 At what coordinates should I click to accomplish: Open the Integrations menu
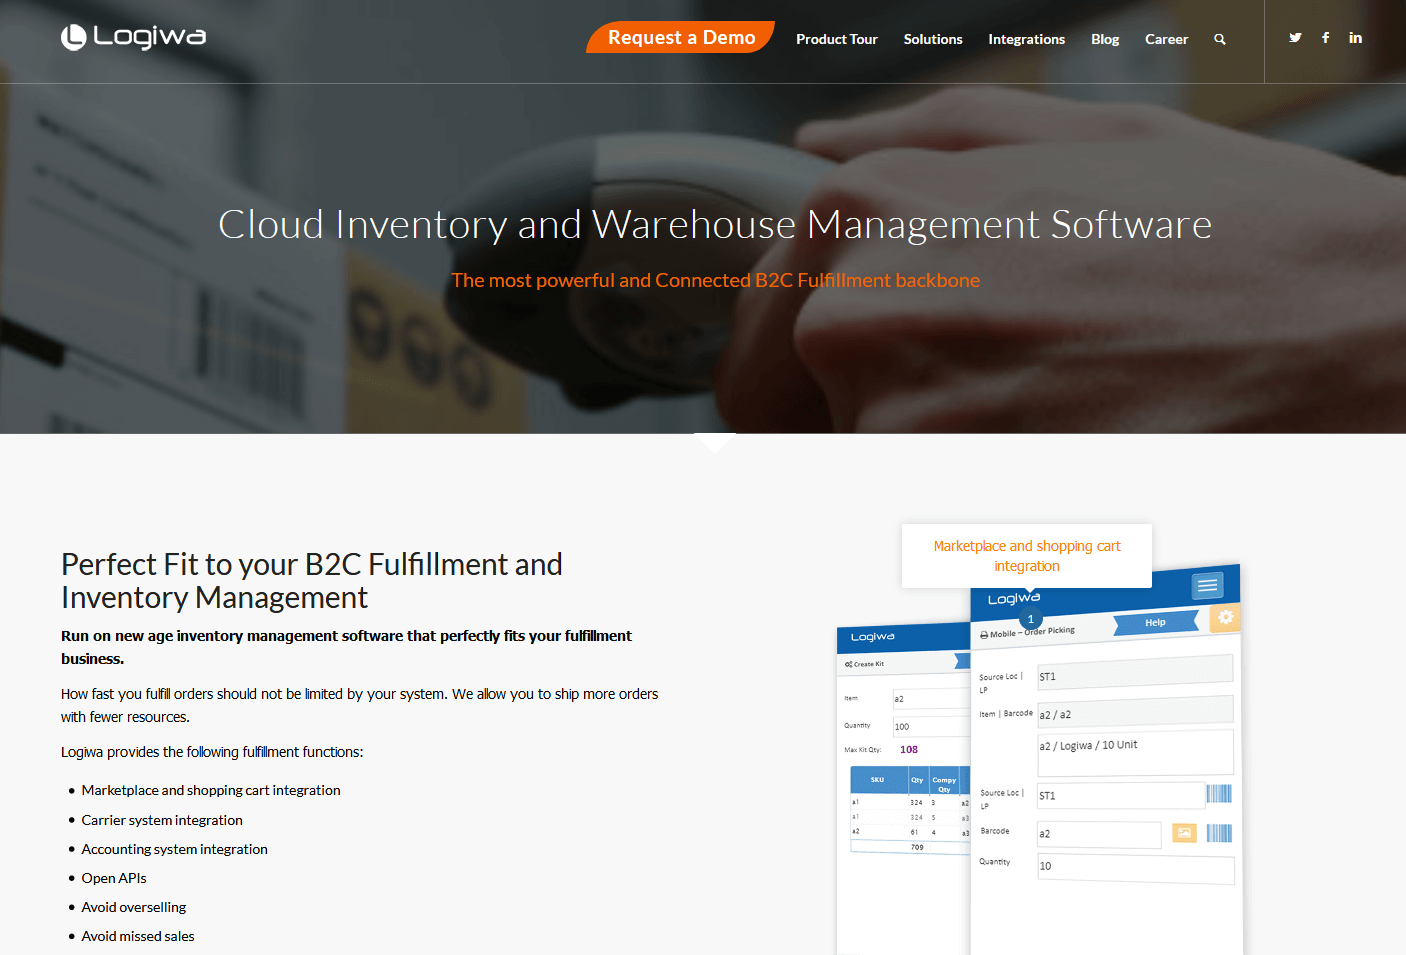pos(1026,39)
